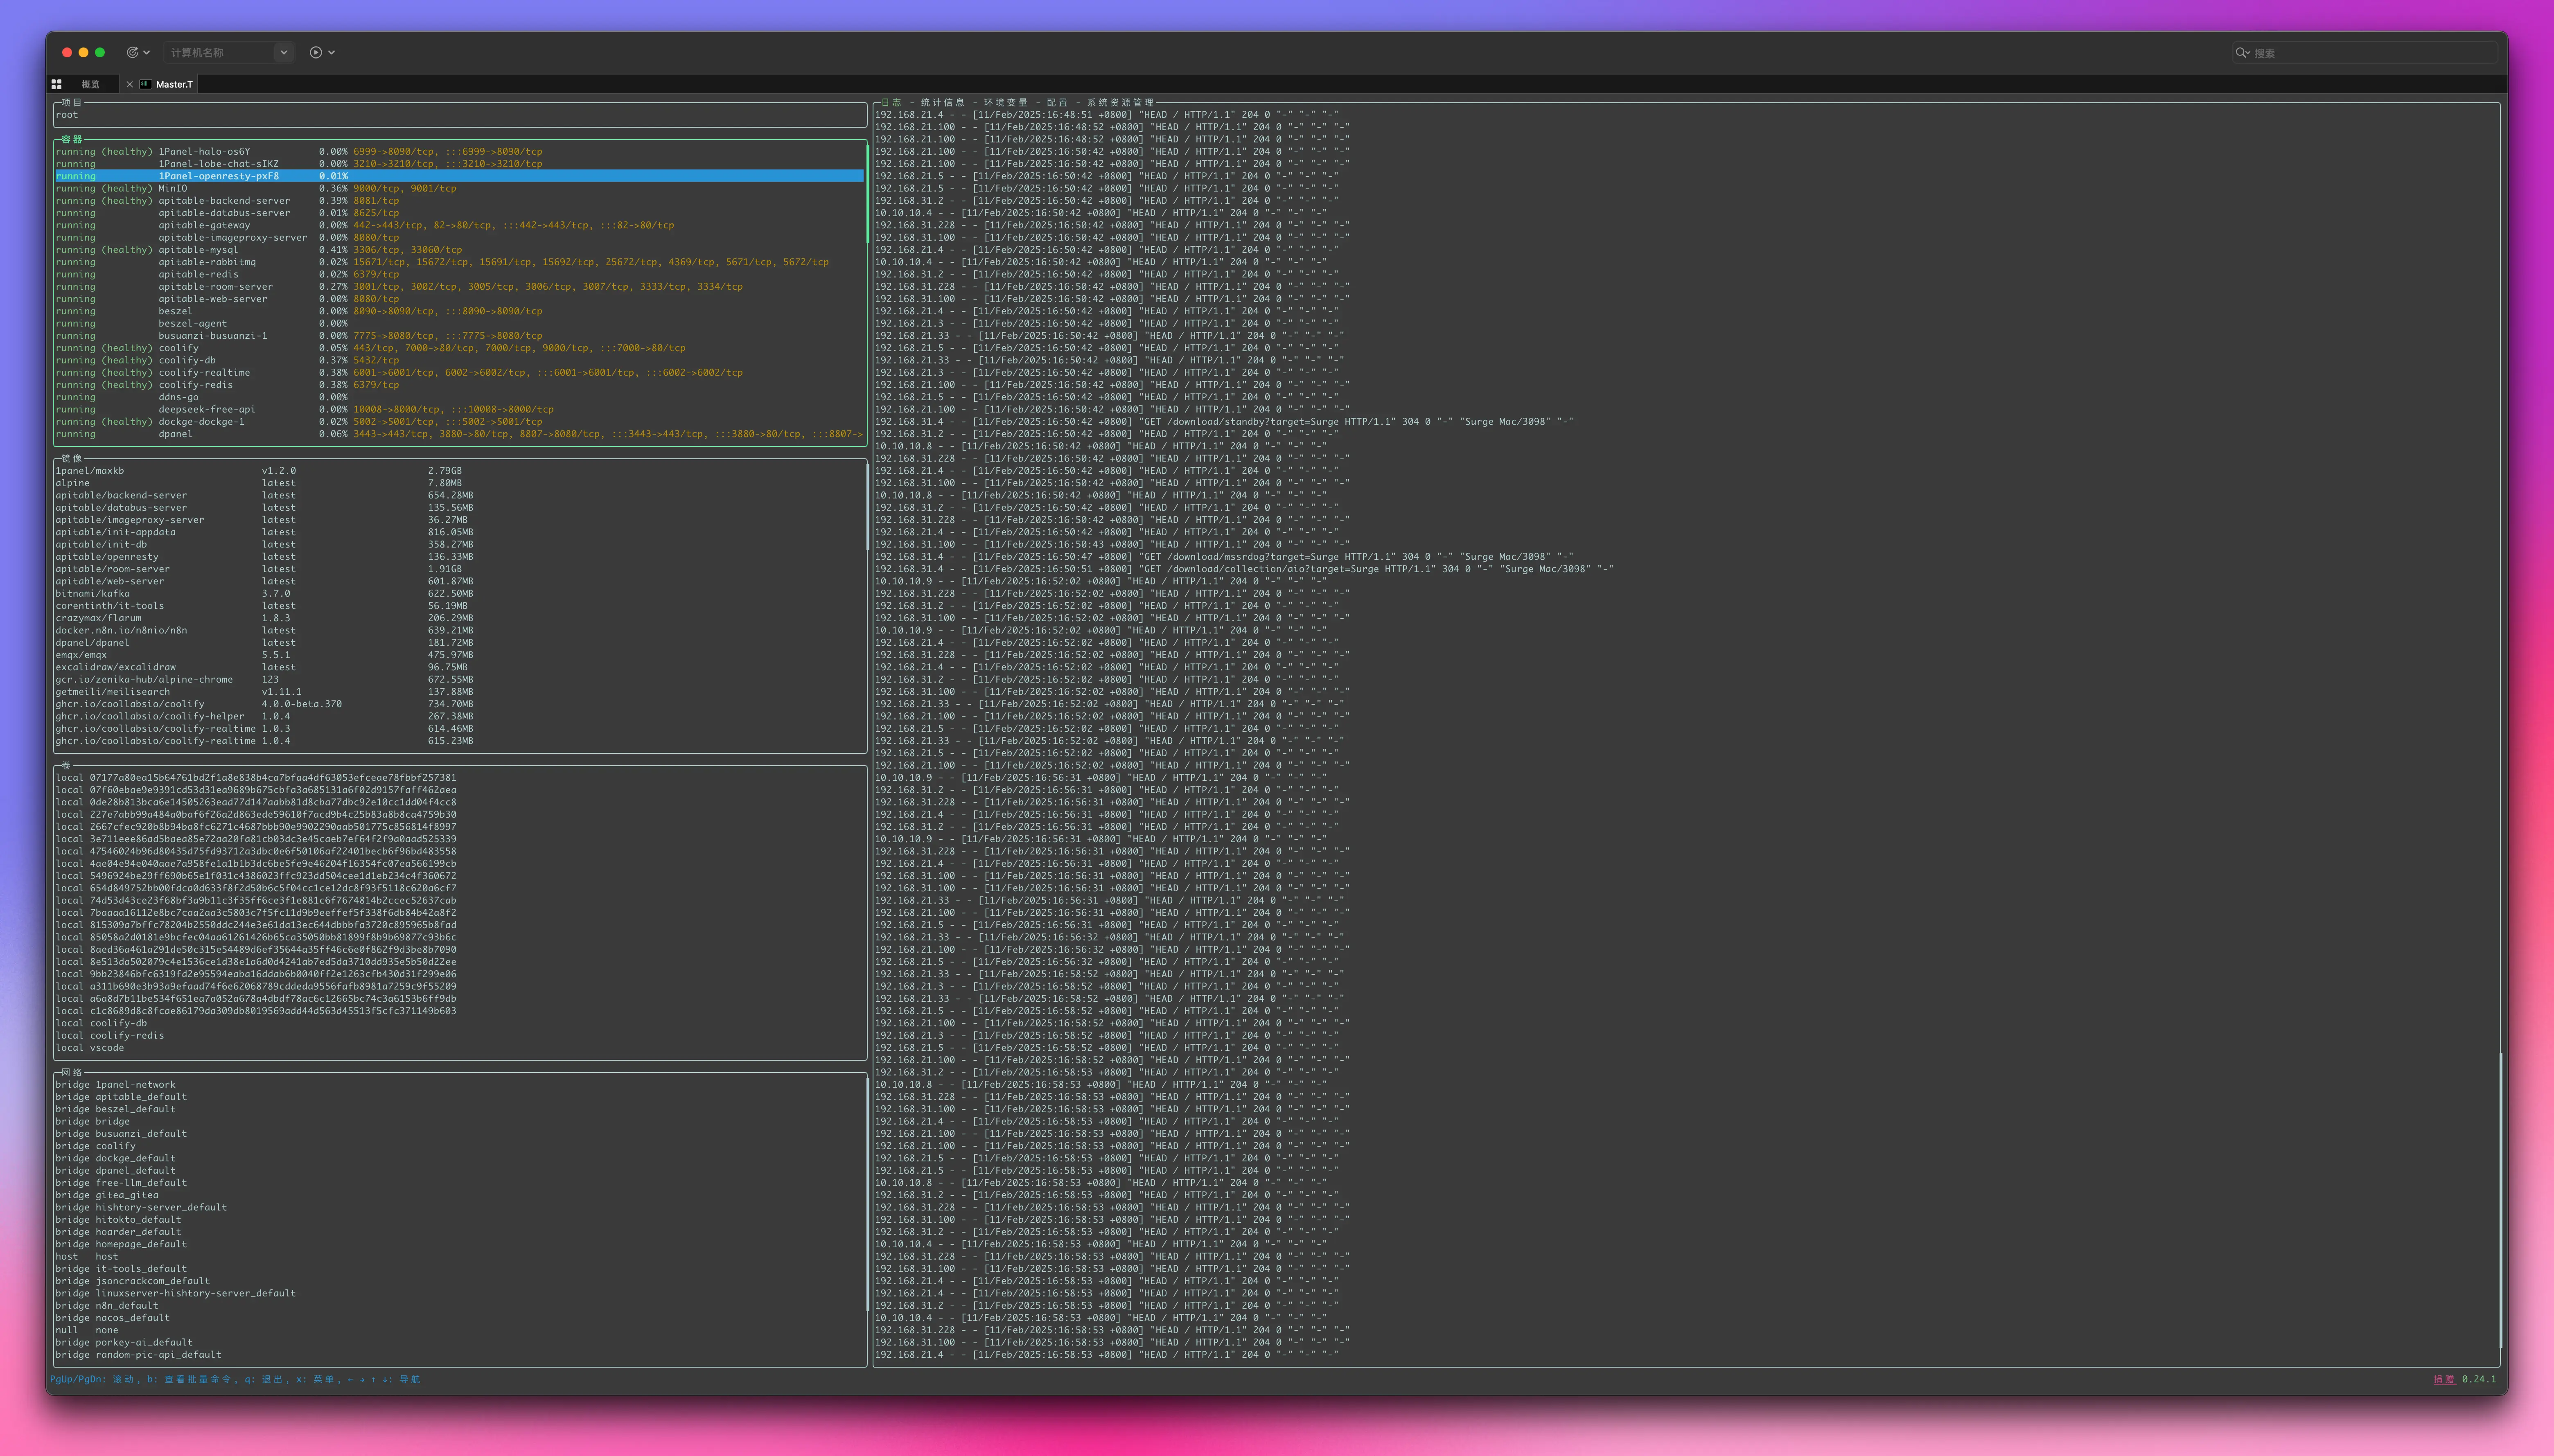Click the 1panel/maxkb image entry

coord(90,470)
